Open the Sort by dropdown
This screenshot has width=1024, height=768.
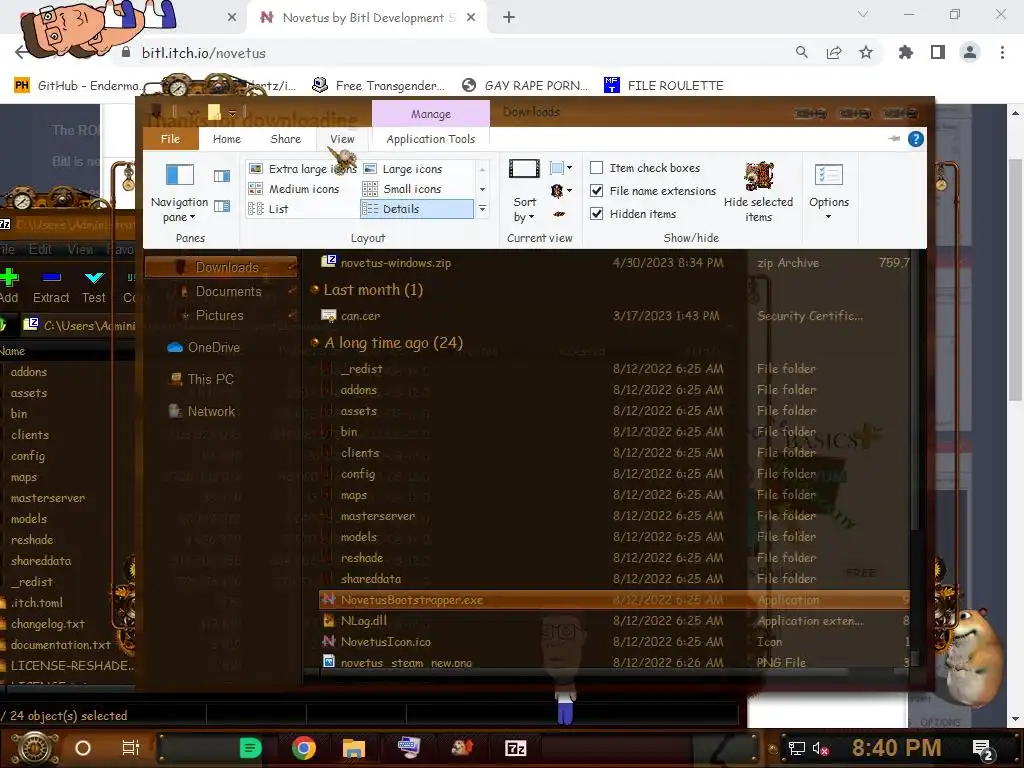tap(524, 191)
